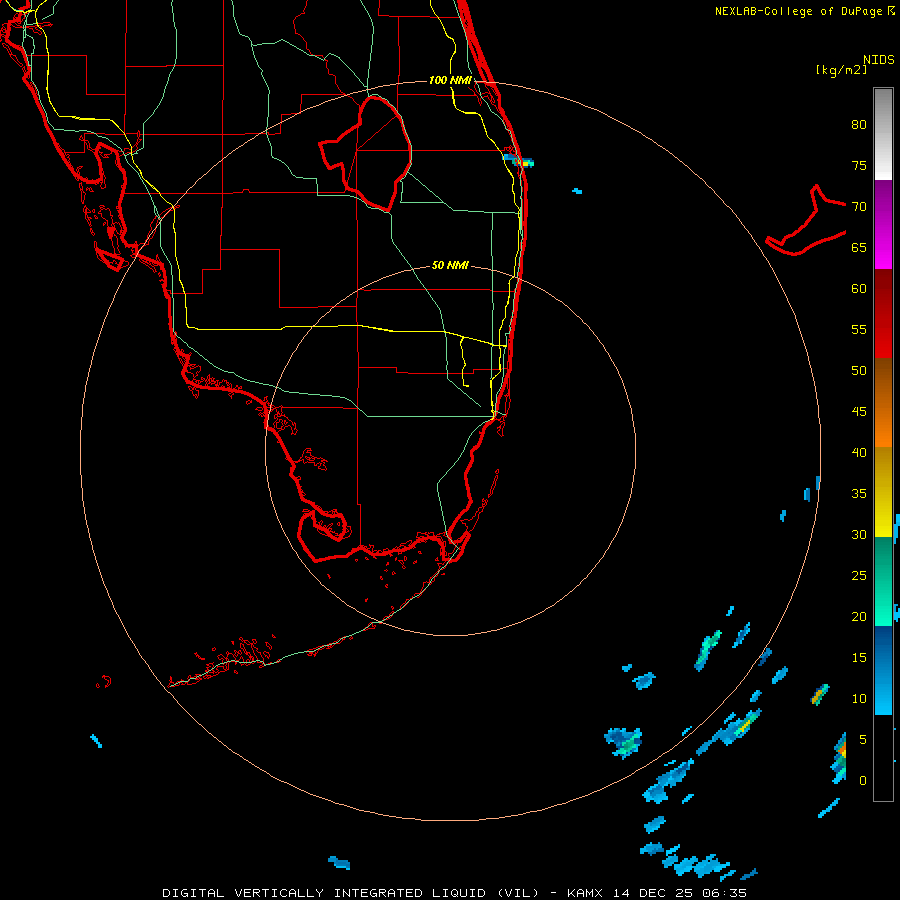Select the [kg/m2] units label

point(841,70)
